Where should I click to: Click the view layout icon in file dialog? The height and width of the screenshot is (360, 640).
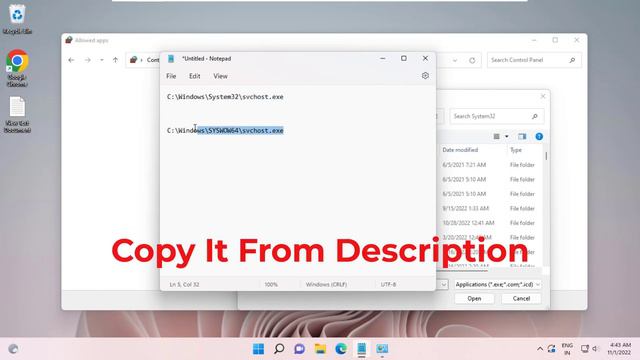tap(496, 136)
